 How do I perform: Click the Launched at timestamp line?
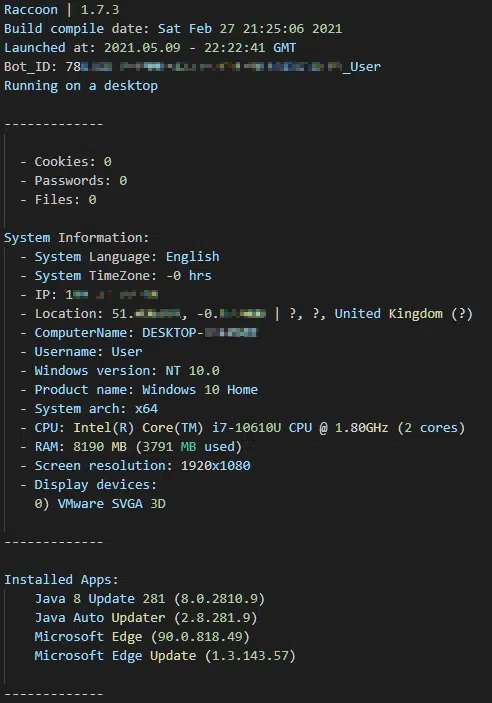click(x=150, y=48)
